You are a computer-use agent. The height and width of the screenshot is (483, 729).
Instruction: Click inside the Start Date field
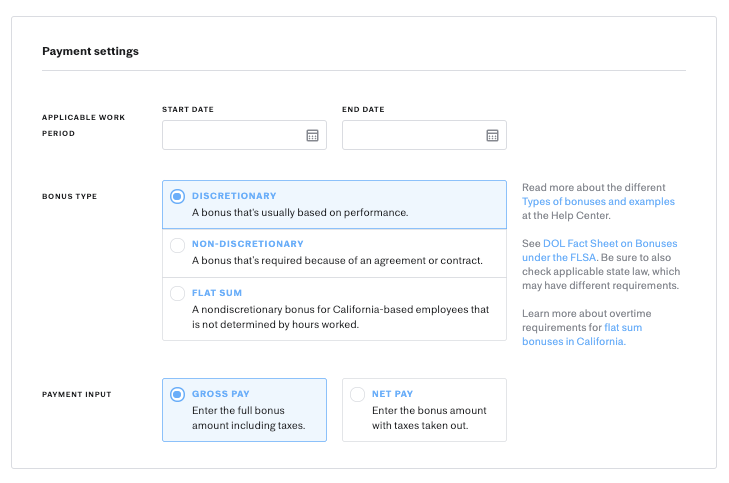pyautogui.click(x=244, y=135)
